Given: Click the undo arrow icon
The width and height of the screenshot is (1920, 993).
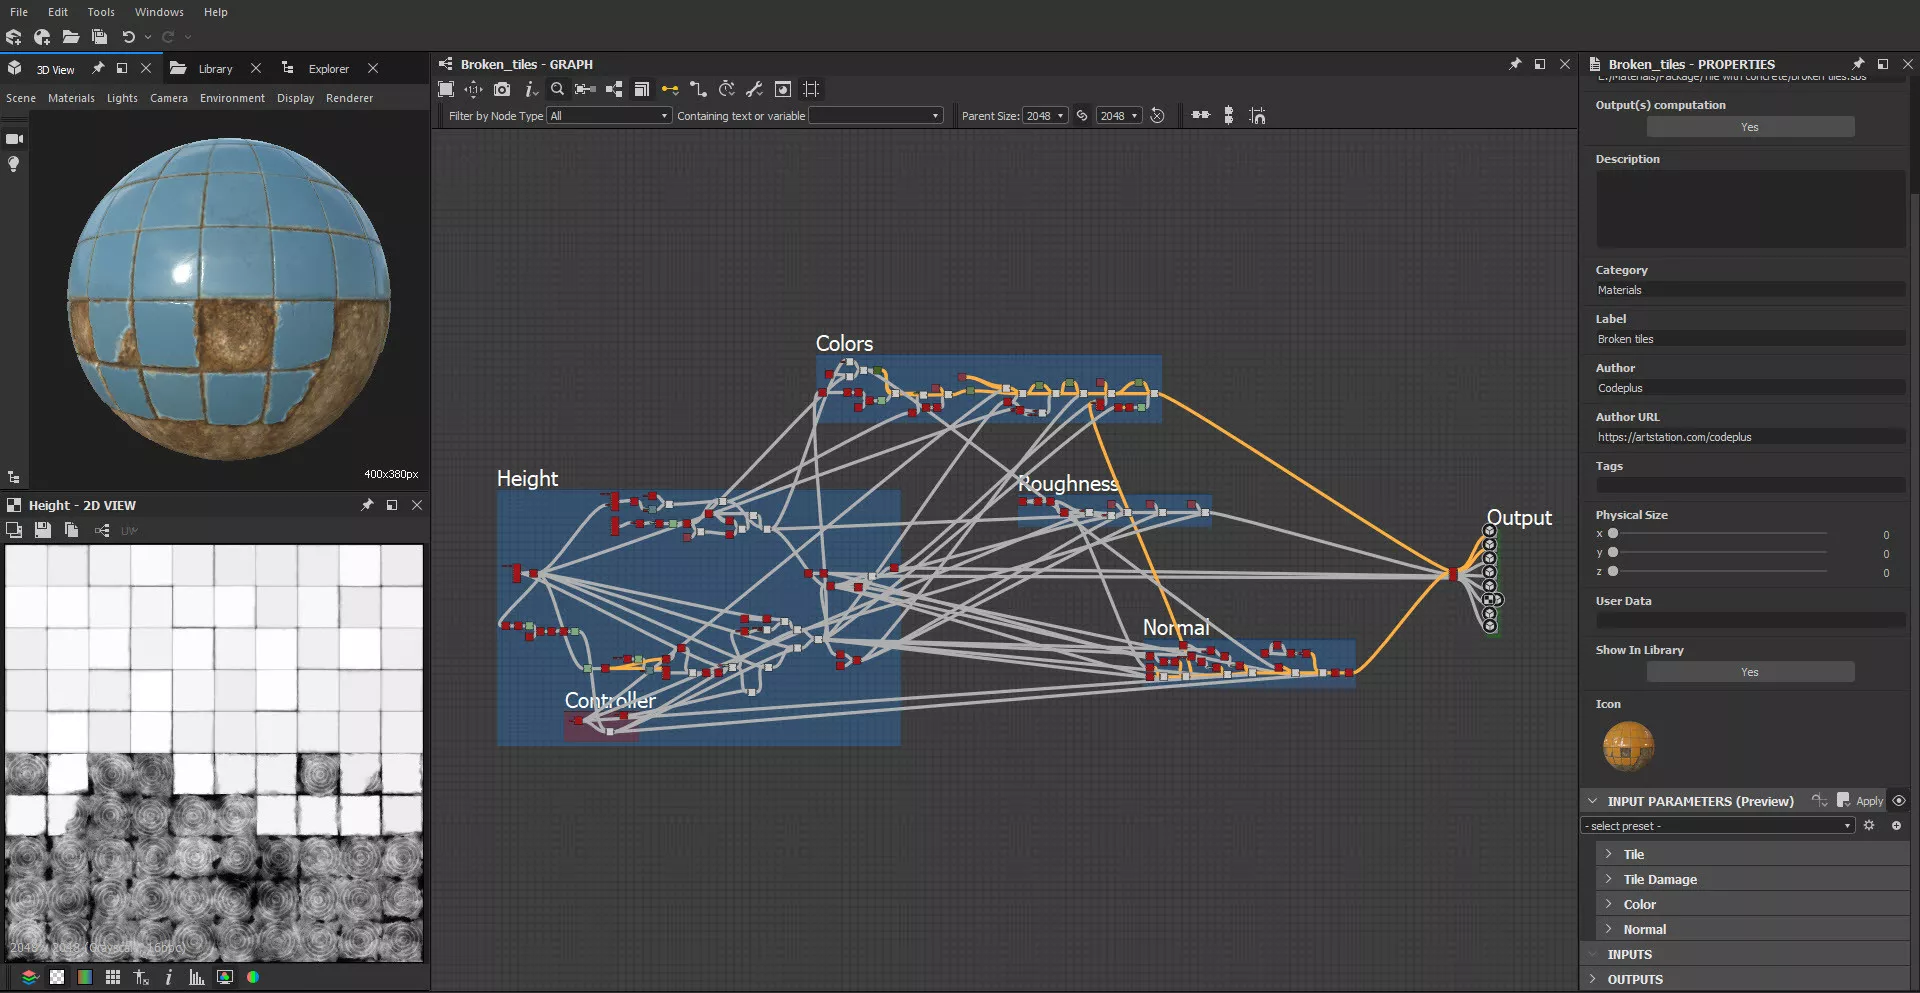Looking at the screenshot, I should click(128, 37).
